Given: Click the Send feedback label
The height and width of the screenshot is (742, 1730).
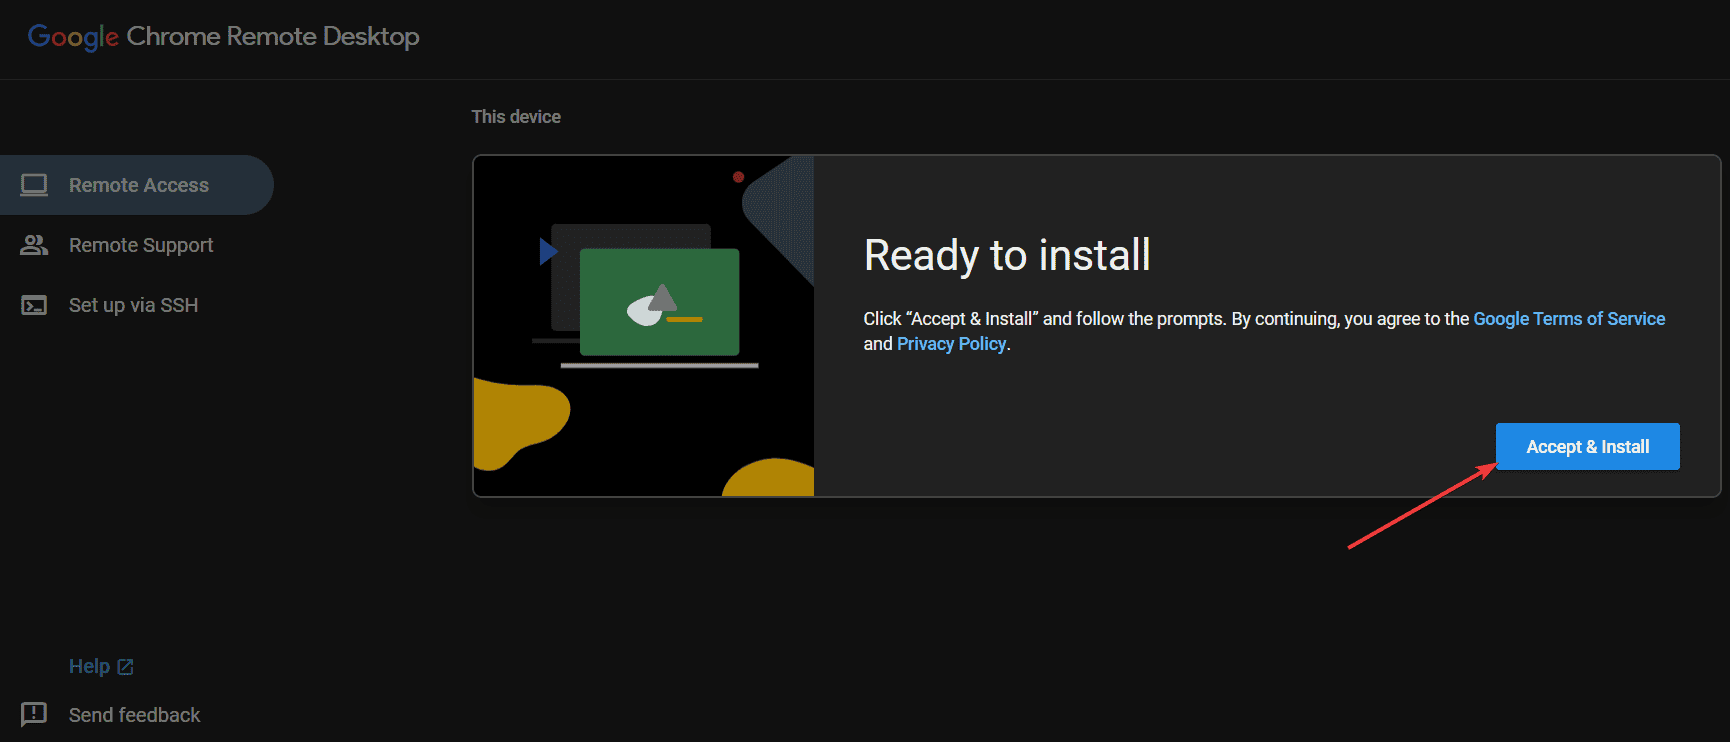Looking at the screenshot, I should [134, 715].
